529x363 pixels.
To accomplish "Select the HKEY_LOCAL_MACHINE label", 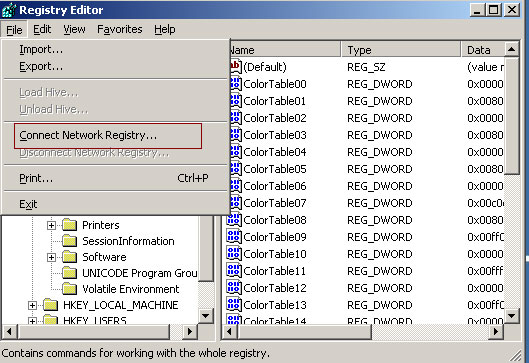I will pyautogui.click(x=120, y=305).
